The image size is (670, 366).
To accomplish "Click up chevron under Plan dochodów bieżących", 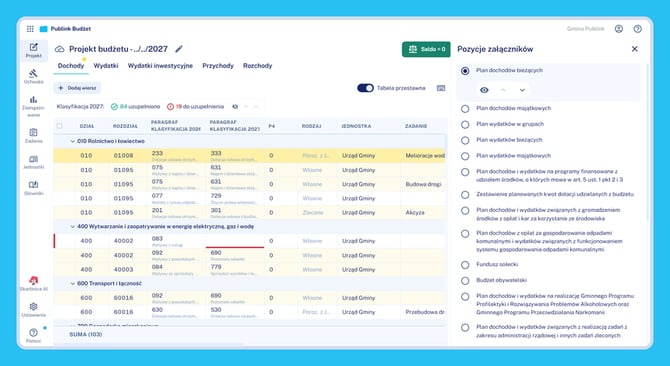I will coord(503,90).
